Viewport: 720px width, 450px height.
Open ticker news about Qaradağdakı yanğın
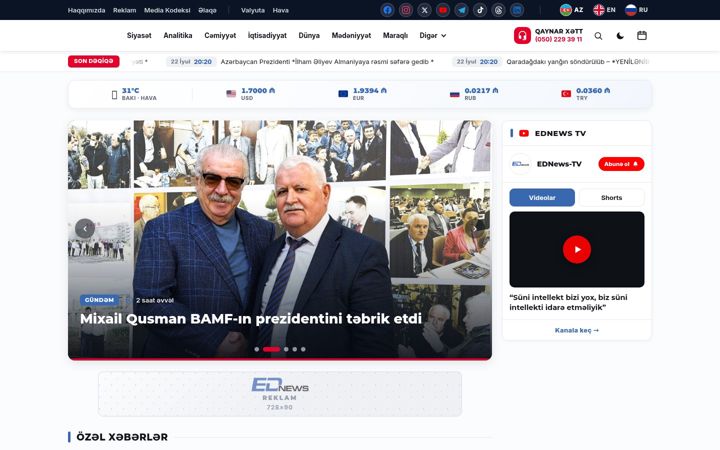click(578, 62)
